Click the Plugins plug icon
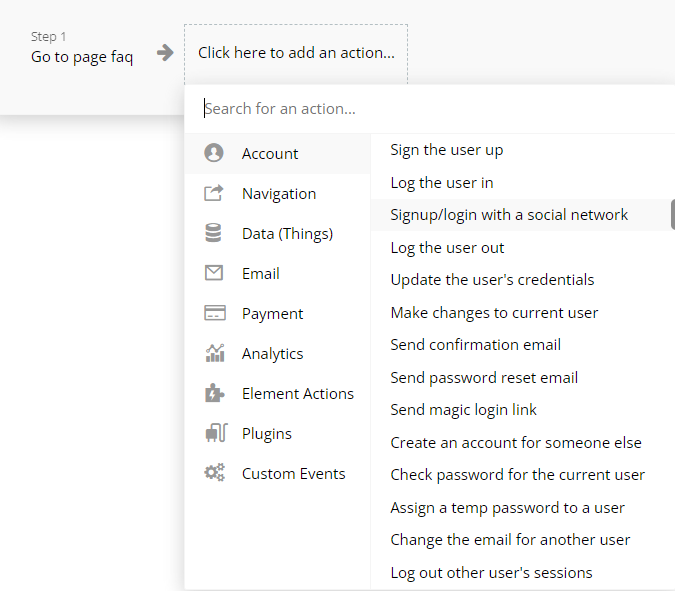The width and height of the screenshot is (675, 591). click(216, 433)
